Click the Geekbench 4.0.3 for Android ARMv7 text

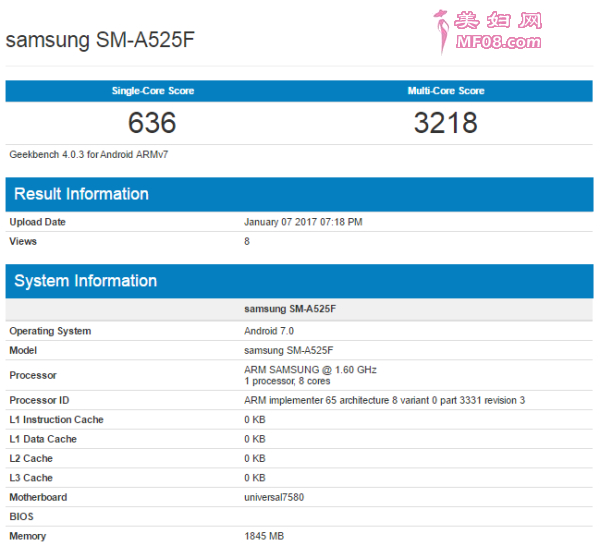tap(89, 155)
